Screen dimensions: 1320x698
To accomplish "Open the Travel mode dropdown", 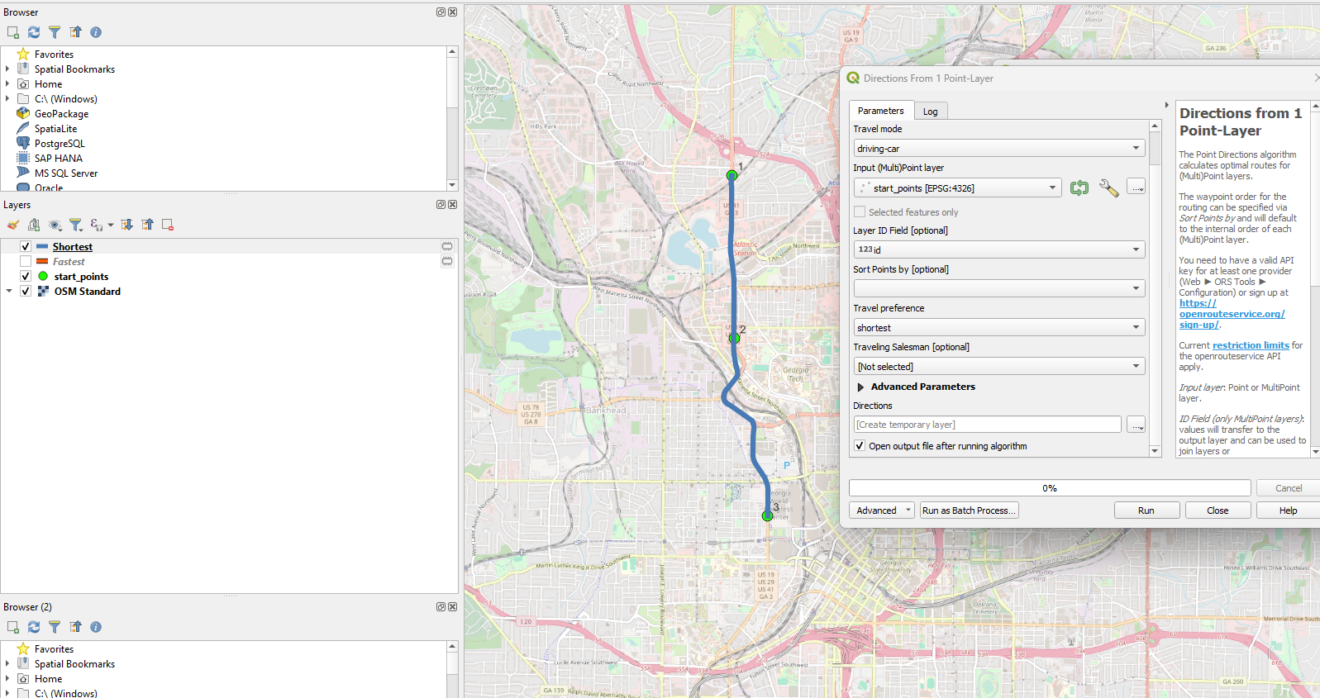I will (998, 149).
